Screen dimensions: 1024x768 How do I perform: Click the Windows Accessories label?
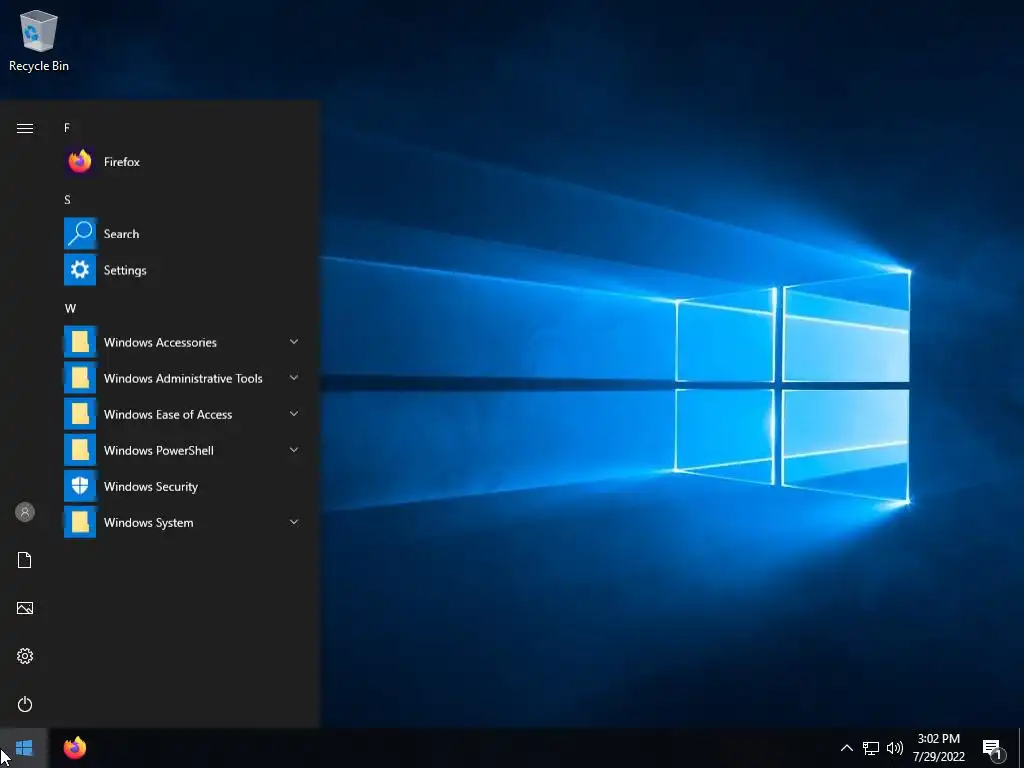pos(160,343)
